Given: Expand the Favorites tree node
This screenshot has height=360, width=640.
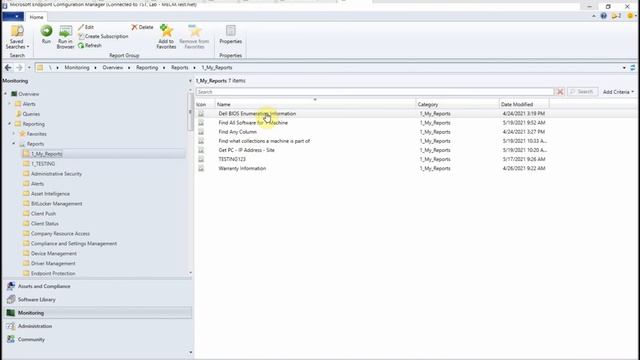Looking at the screenshot, I should (x=14, y=134).
